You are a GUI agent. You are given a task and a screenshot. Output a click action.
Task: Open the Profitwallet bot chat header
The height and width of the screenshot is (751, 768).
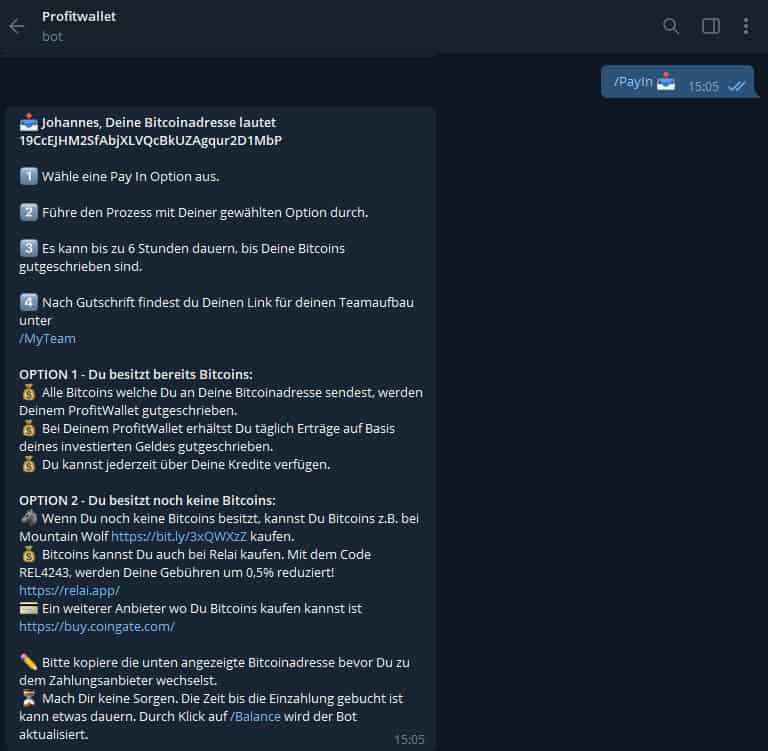click(x=79, y=26)
